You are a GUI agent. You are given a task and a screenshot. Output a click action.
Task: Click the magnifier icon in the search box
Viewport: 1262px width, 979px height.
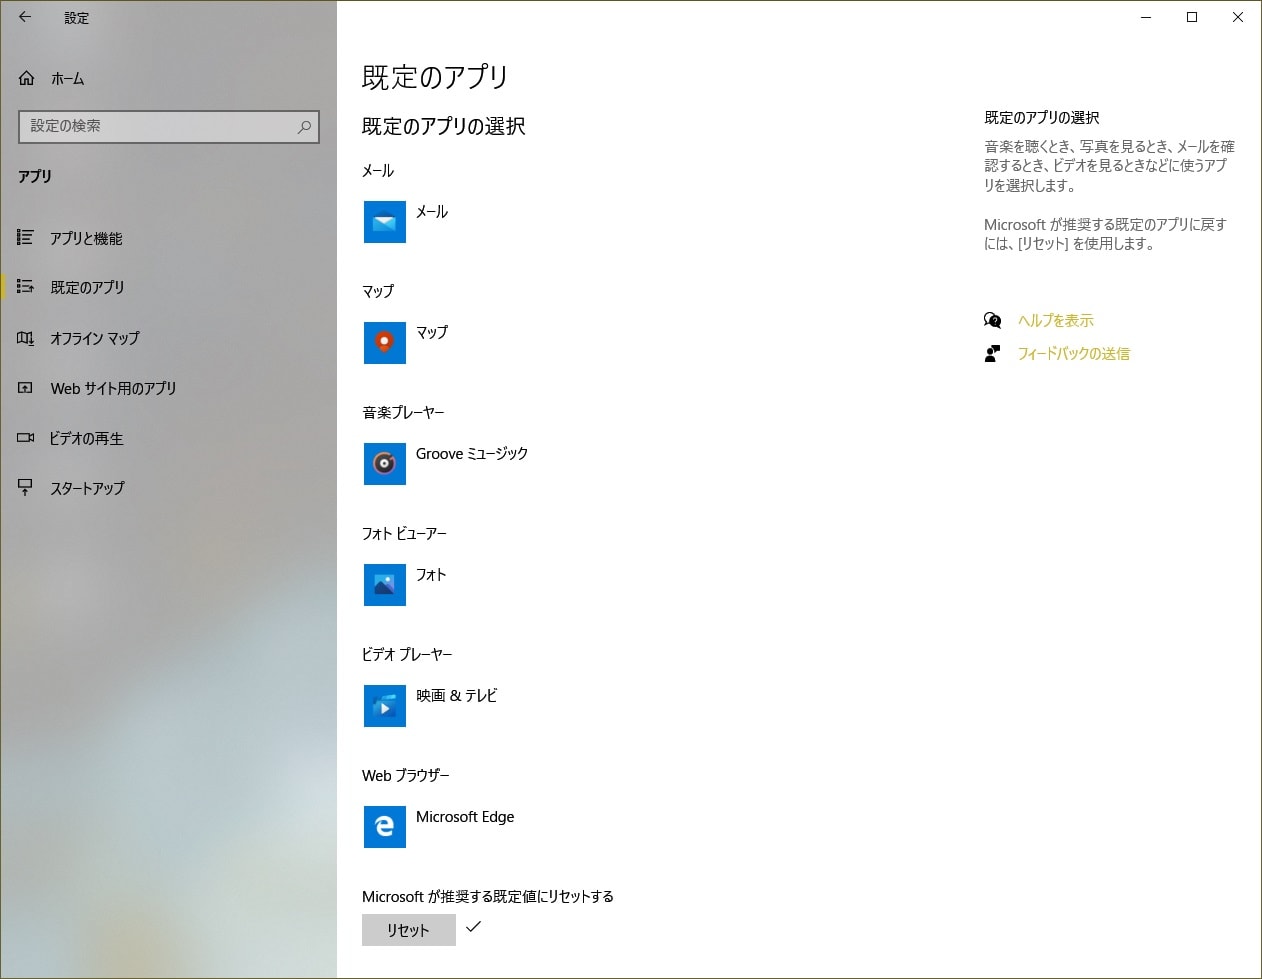(304, 126)
